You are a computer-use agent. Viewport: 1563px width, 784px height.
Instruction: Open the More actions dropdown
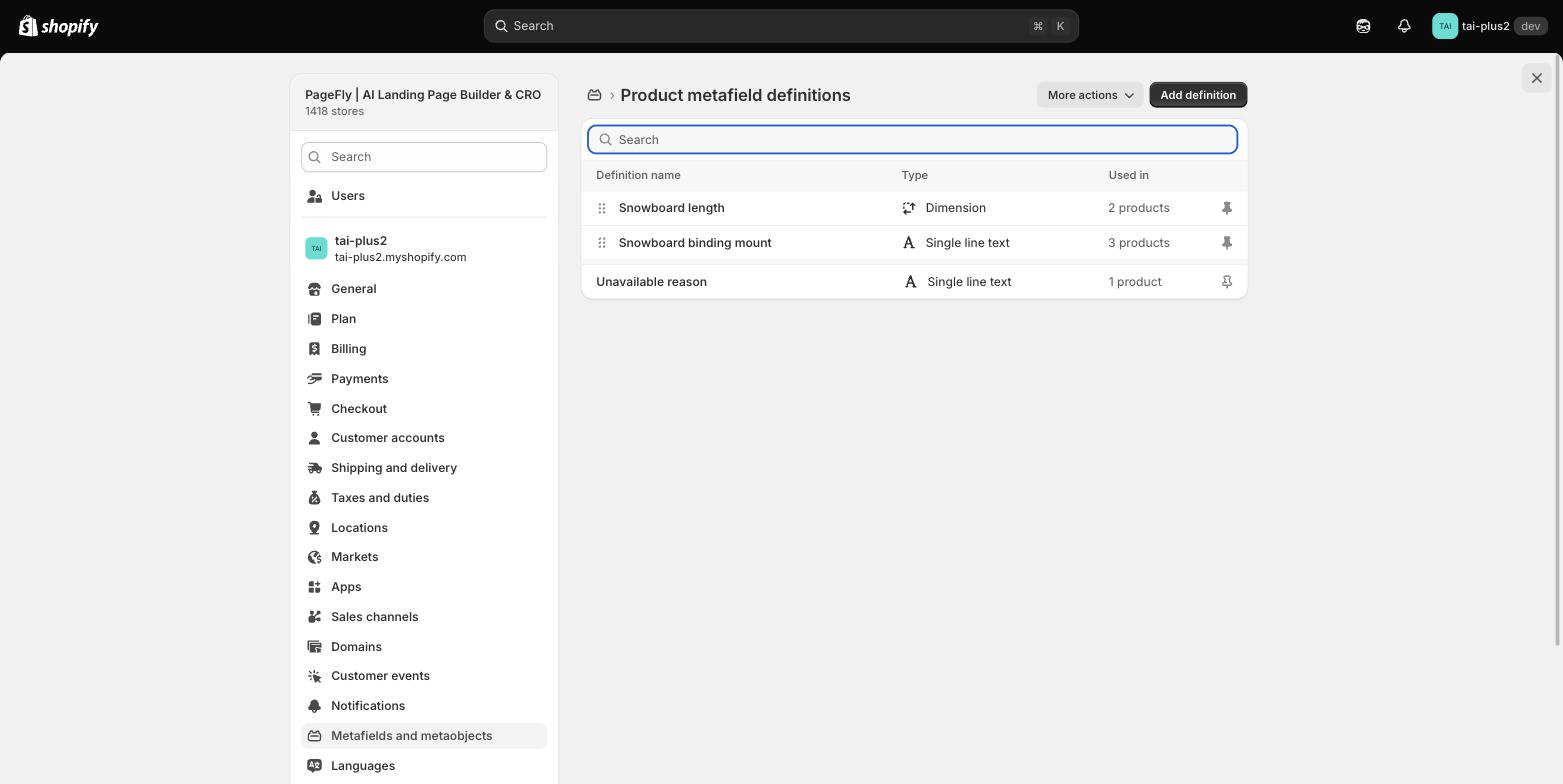(1090, 95)
